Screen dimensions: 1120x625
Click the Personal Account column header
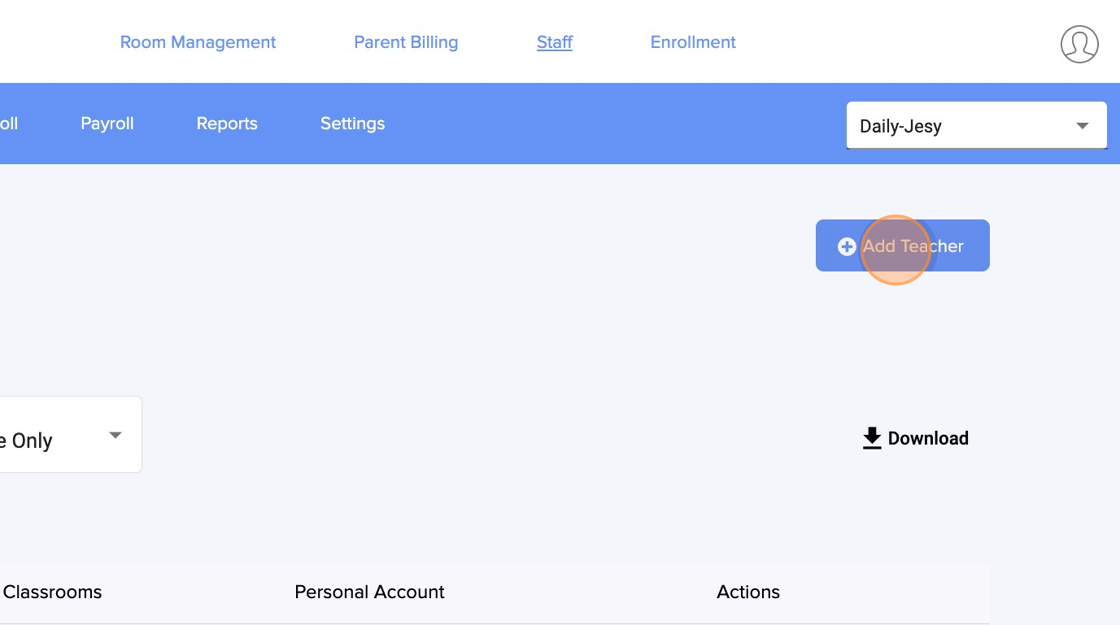369,592
